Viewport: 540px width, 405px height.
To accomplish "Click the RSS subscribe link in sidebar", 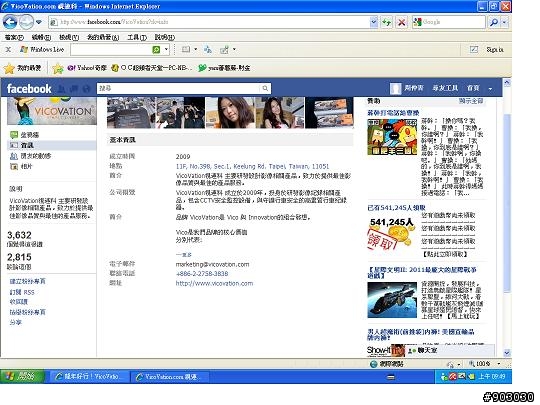I will (22, 292).
